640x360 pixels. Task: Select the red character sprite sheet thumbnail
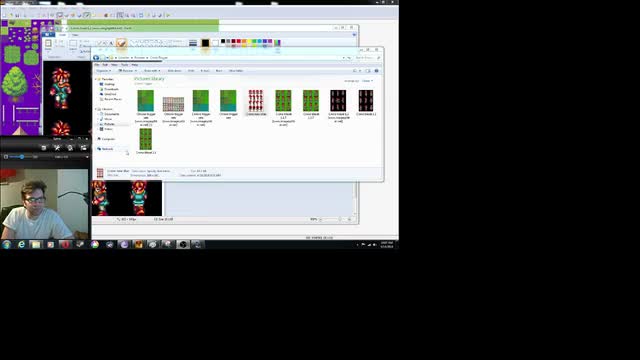pyautogui.click(x=256, y=100)
